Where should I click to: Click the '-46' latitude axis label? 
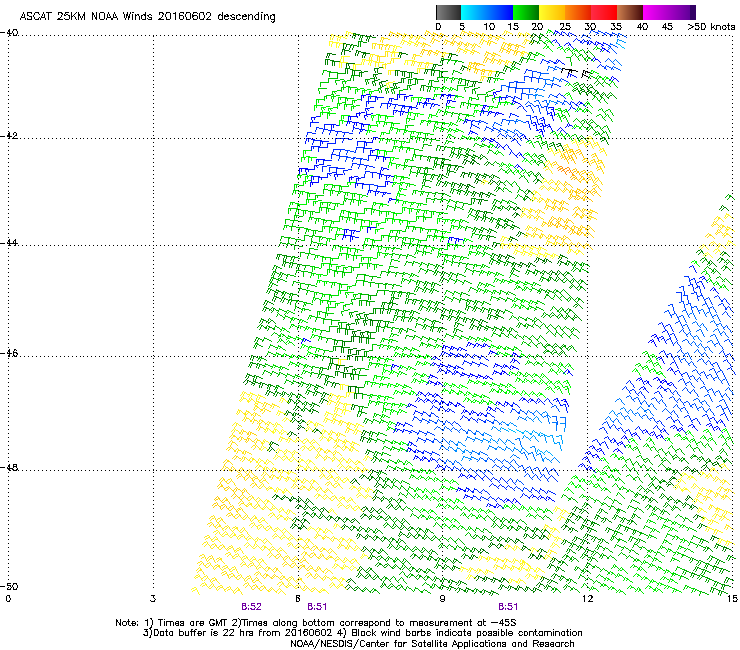point(9,354)
